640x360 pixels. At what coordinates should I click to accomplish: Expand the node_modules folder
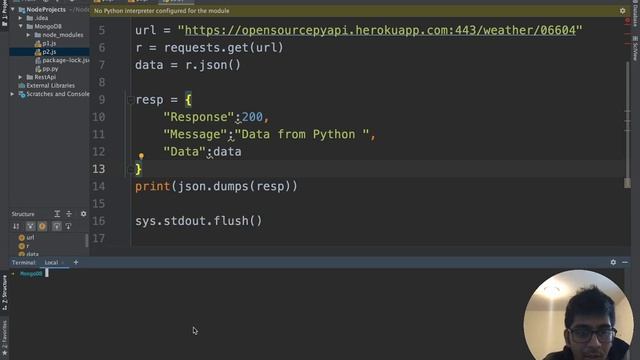point(28,35)
